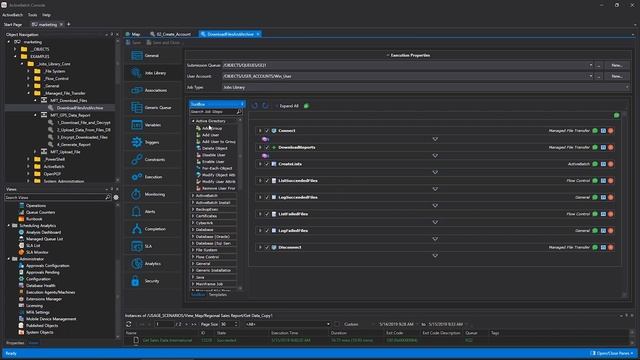
Task: Switch to the 02_Create_Account tab
Action: click(171, 34)
